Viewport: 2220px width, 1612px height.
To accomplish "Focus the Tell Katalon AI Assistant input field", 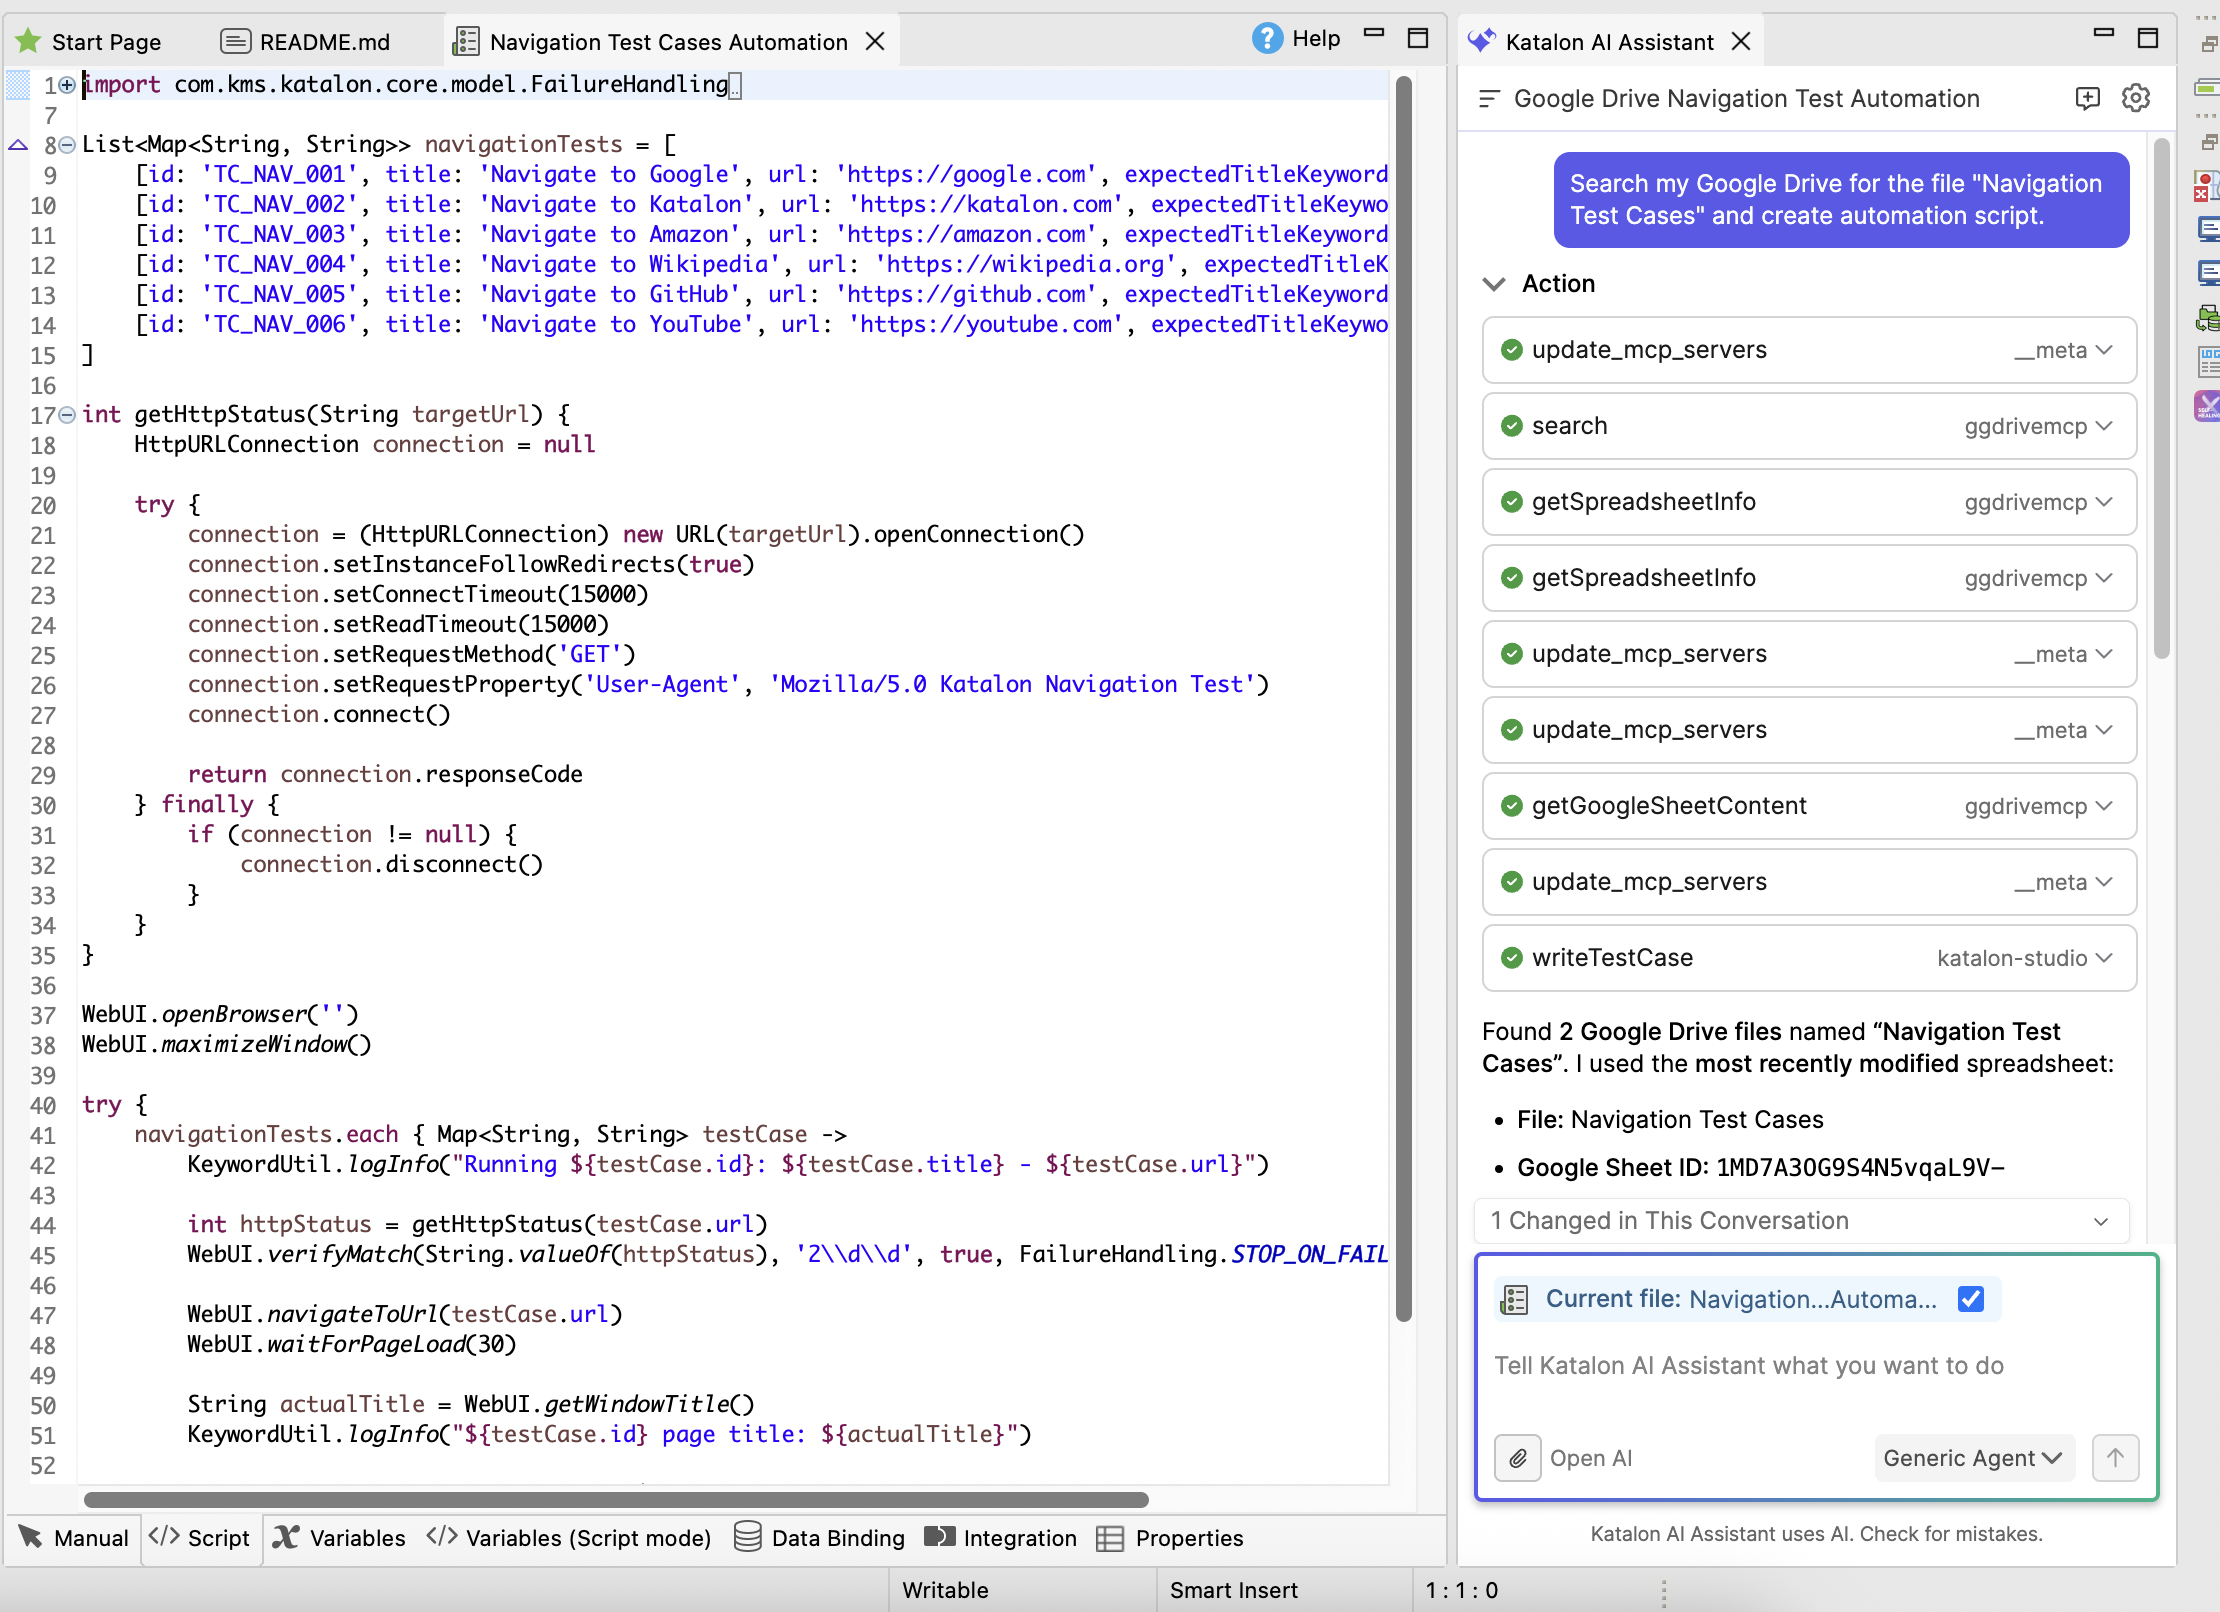I will coord(1816,1366).
